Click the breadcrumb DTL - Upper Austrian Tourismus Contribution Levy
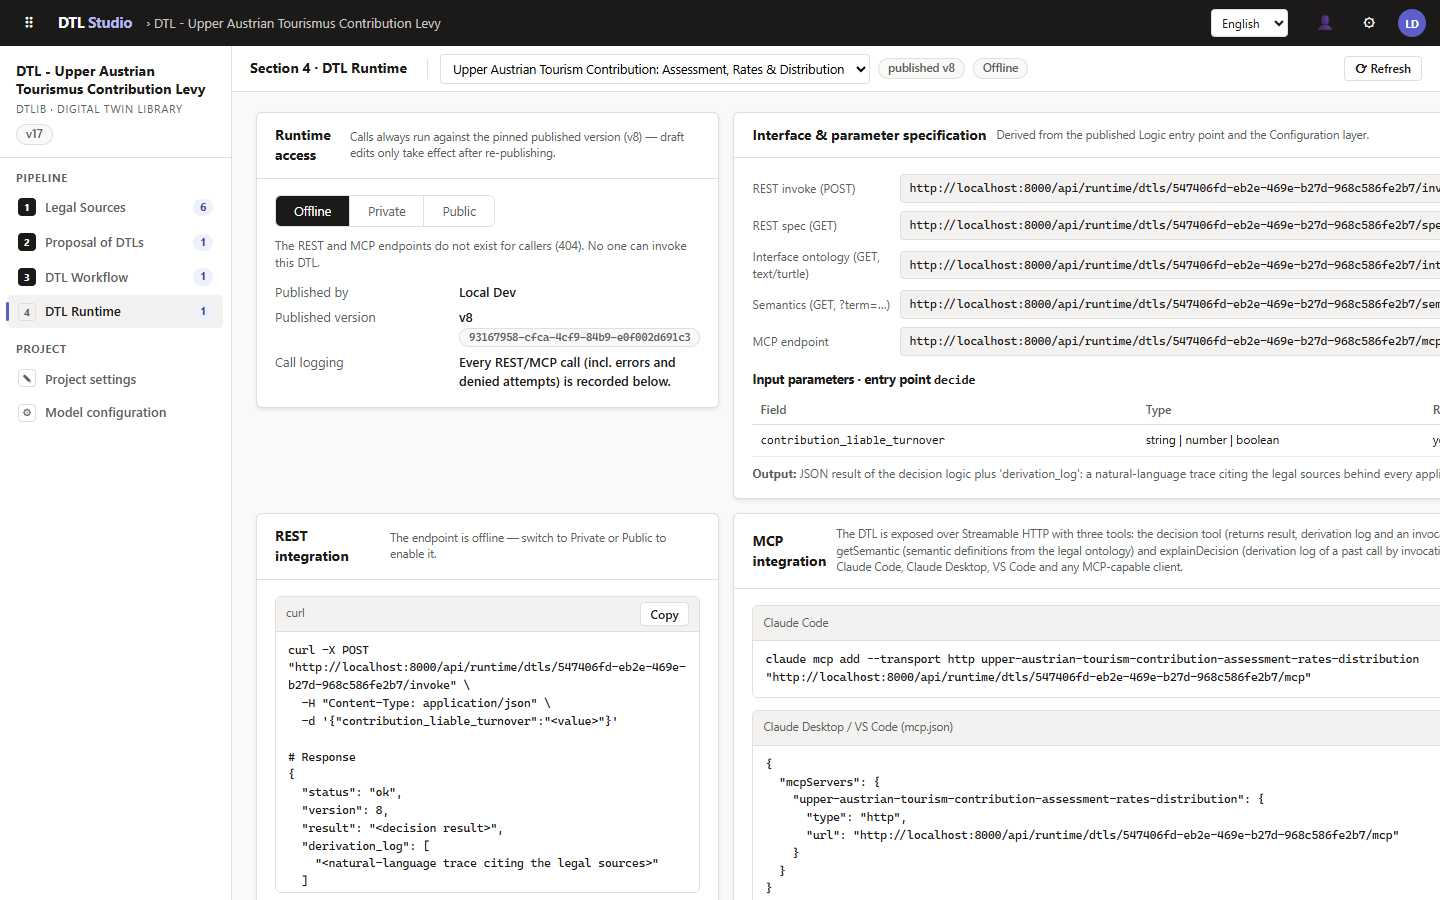Viewport: 1440px width, 900px height. click(297, 23)
